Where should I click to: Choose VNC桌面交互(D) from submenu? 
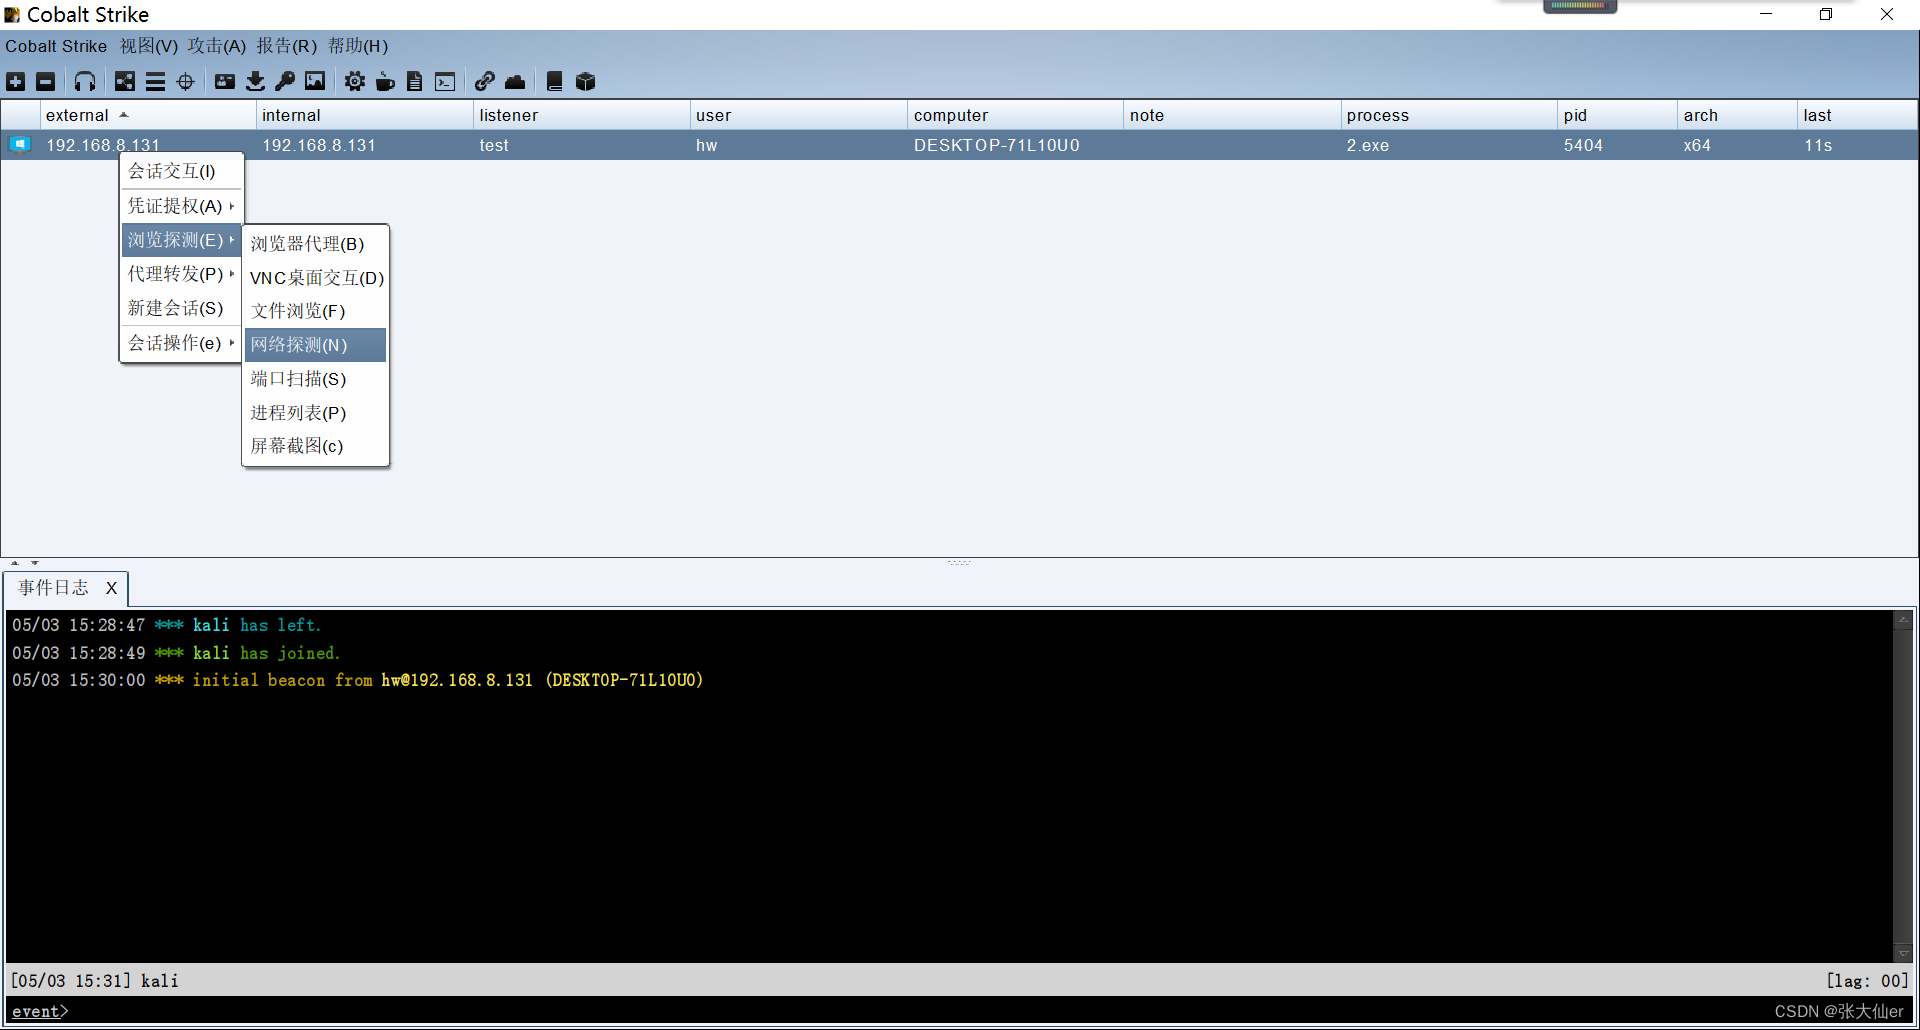point(315,278)
